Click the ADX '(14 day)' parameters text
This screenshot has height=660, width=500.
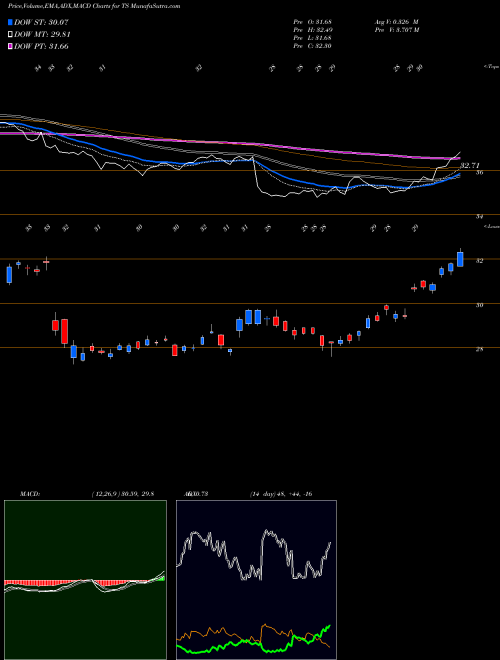click(264, 494)
